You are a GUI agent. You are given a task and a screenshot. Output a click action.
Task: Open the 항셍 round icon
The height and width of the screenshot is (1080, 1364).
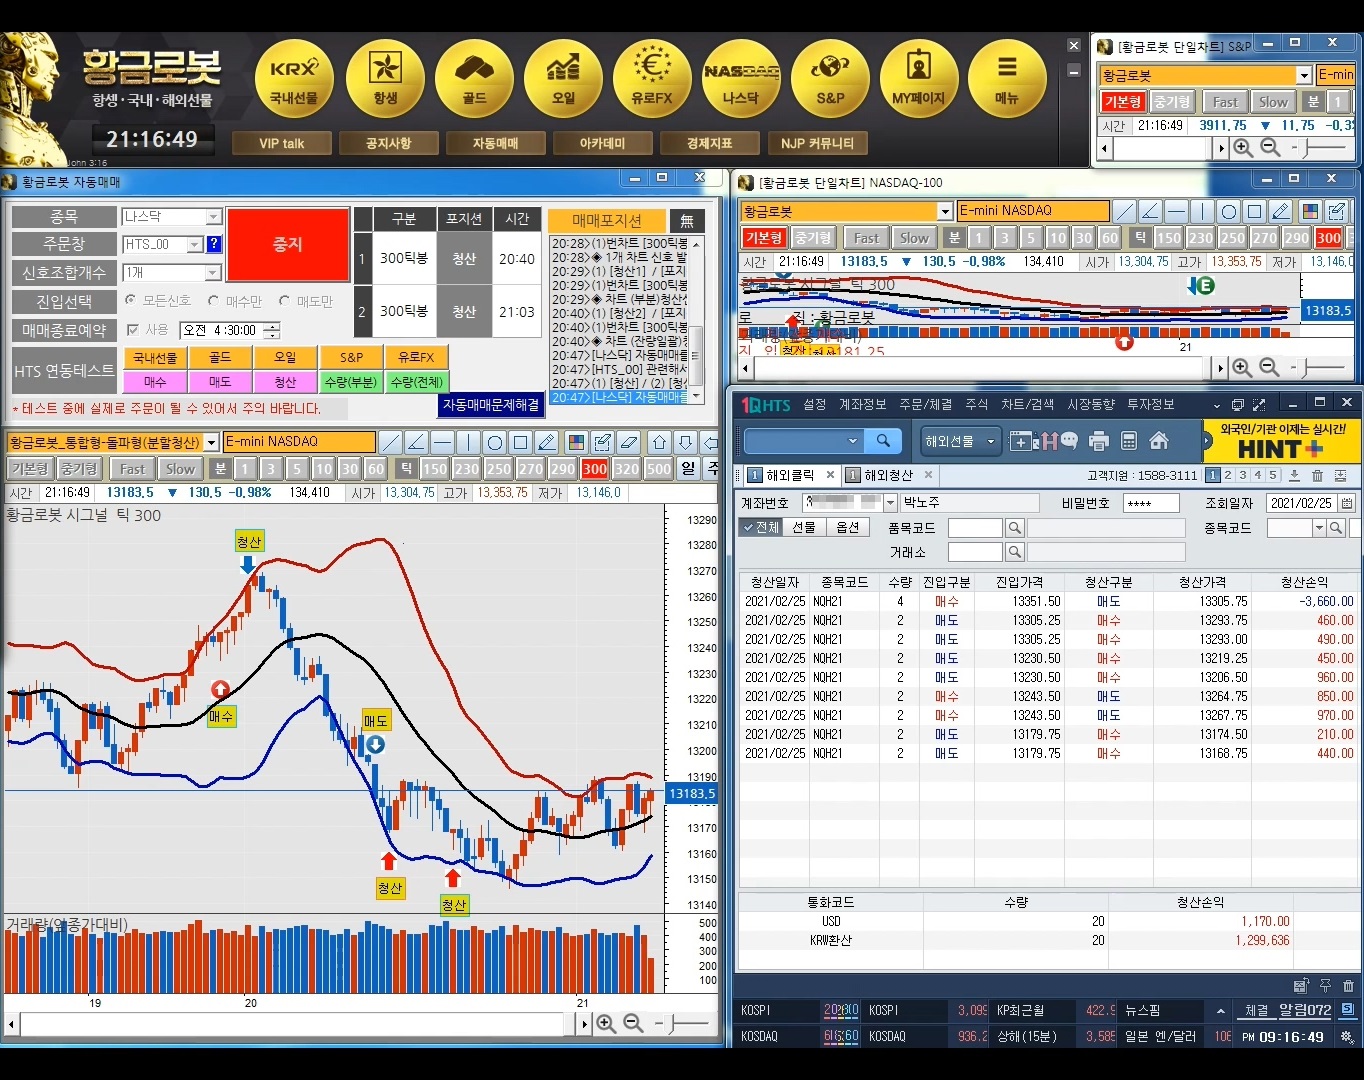click(385, 79)
